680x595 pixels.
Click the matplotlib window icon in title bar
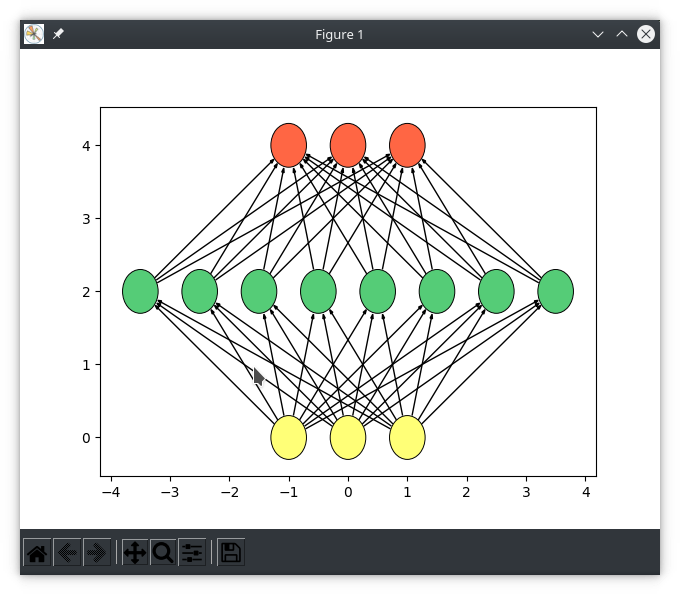tap(34, 34)
